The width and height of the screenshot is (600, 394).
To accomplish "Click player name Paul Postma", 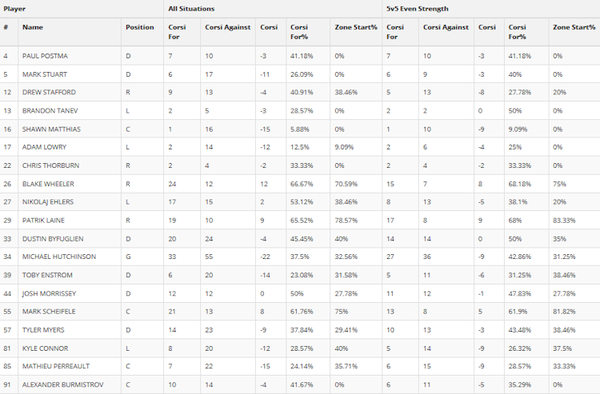I will 45,56.
